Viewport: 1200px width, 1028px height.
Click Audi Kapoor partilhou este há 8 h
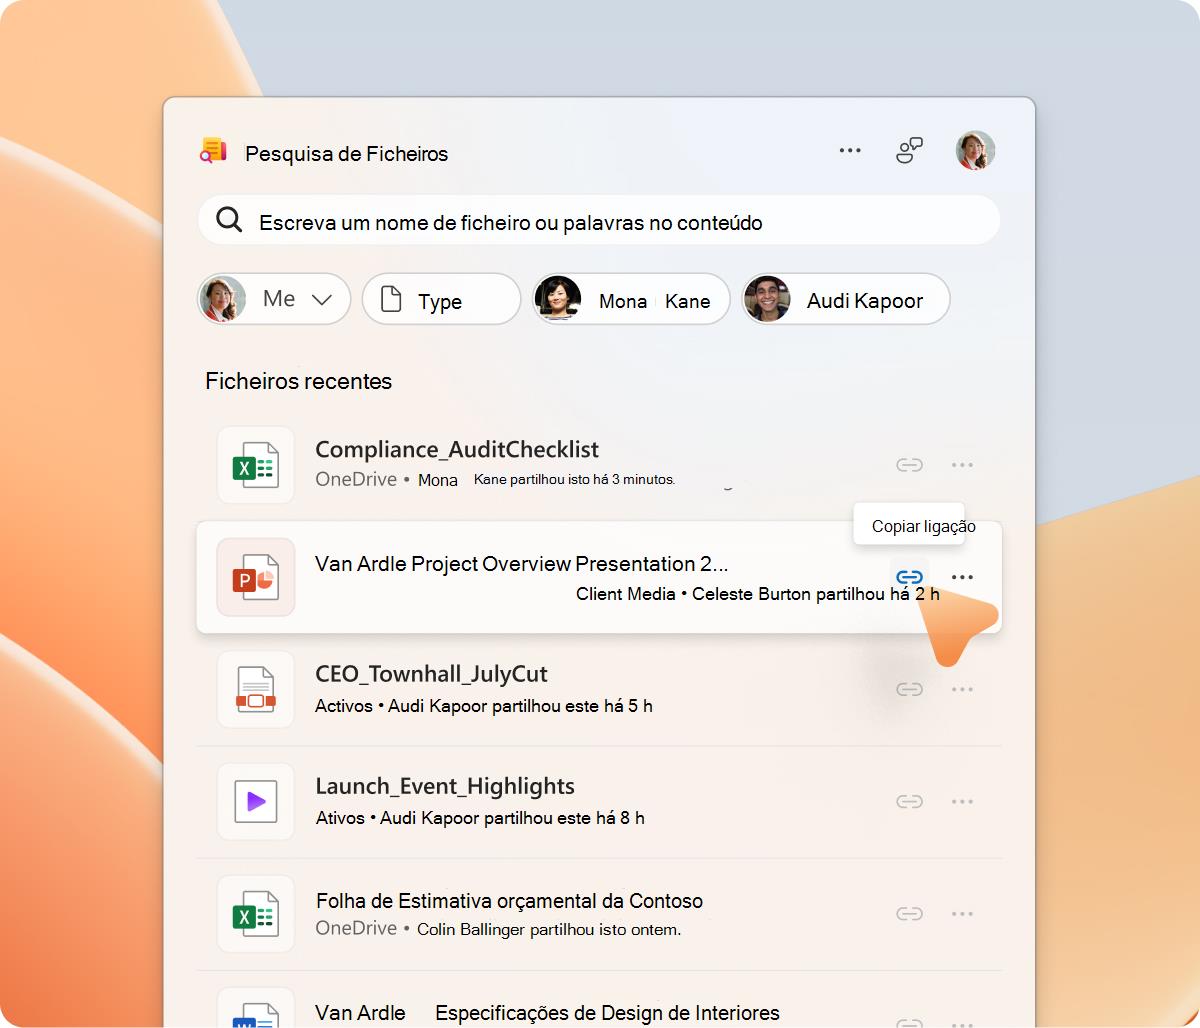pyautogui.click(x=512, y=818)
